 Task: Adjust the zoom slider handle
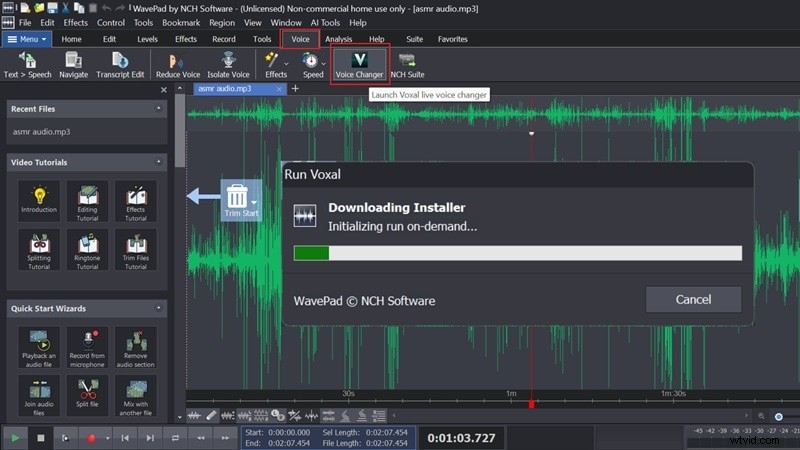coord(779,416)
